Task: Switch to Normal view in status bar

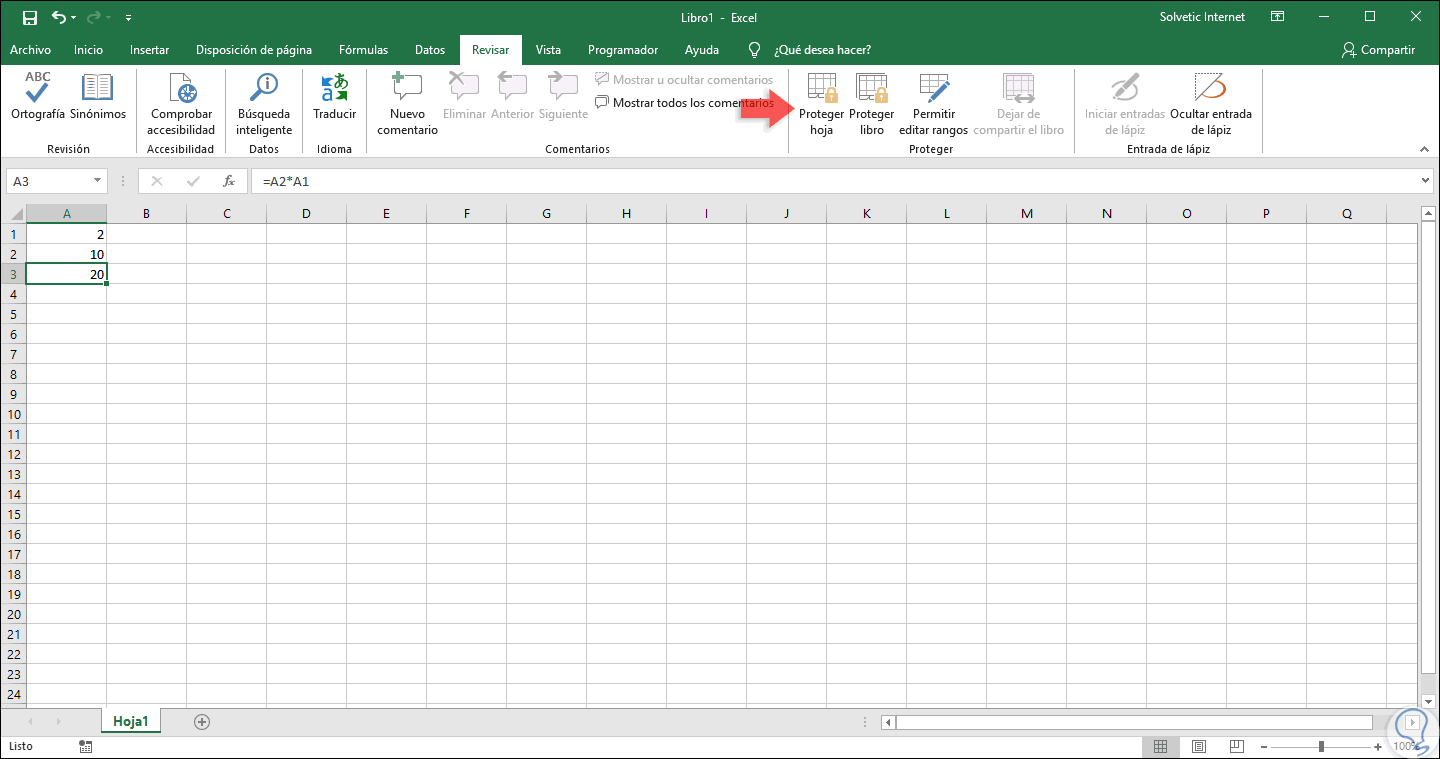Action: point(1160,746)
